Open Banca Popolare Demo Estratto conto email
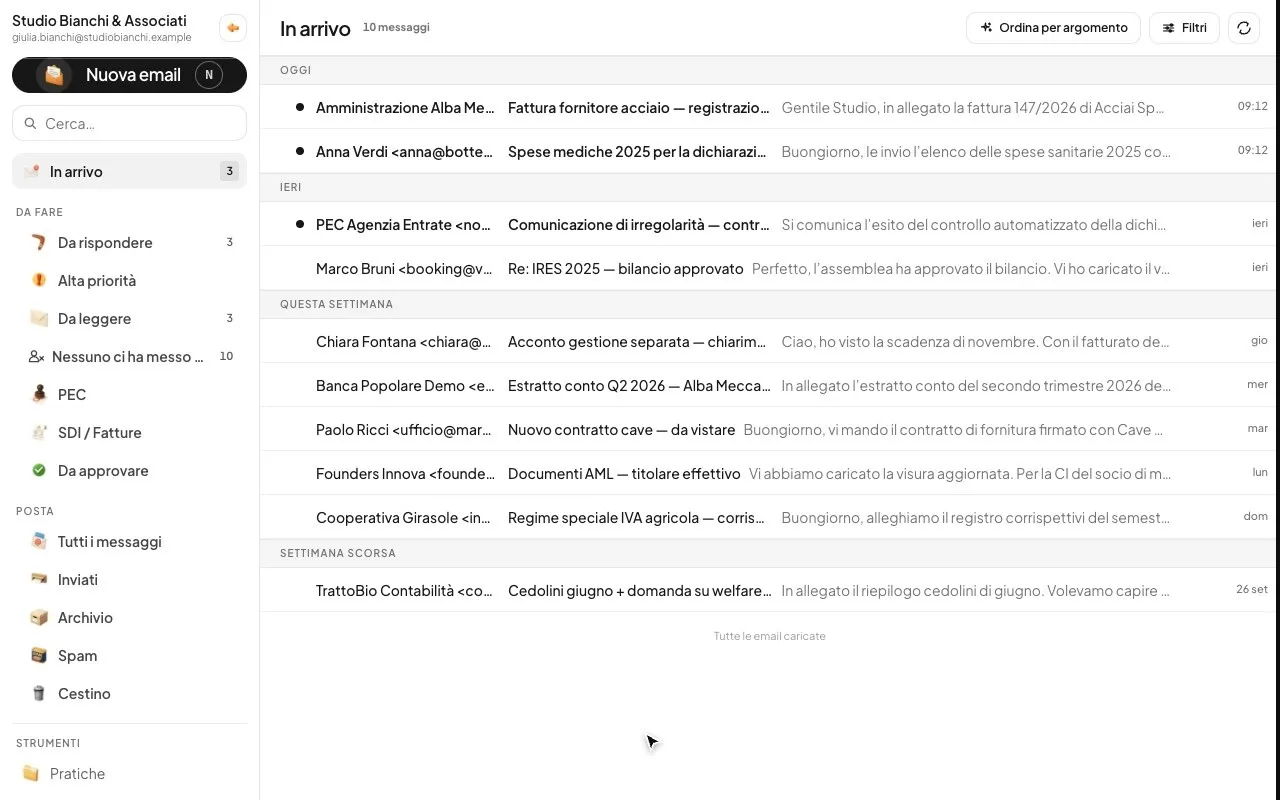This screenshot has width=1280, height=800. 769,385
